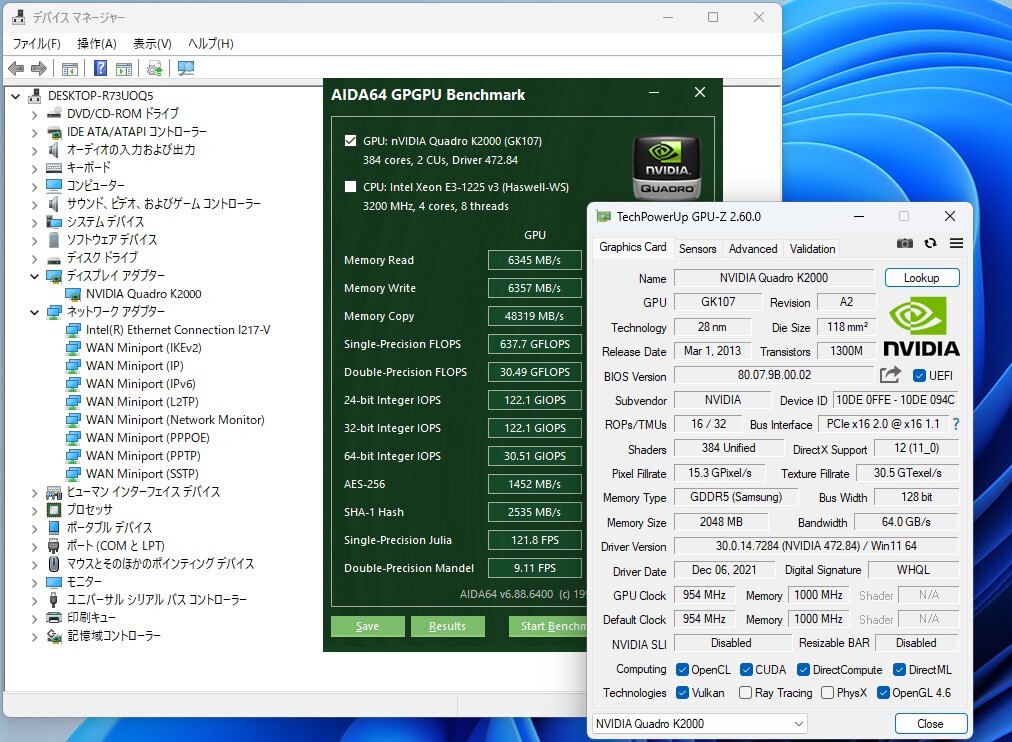
Task: Expand the モニター node
Action: (34, 583)
